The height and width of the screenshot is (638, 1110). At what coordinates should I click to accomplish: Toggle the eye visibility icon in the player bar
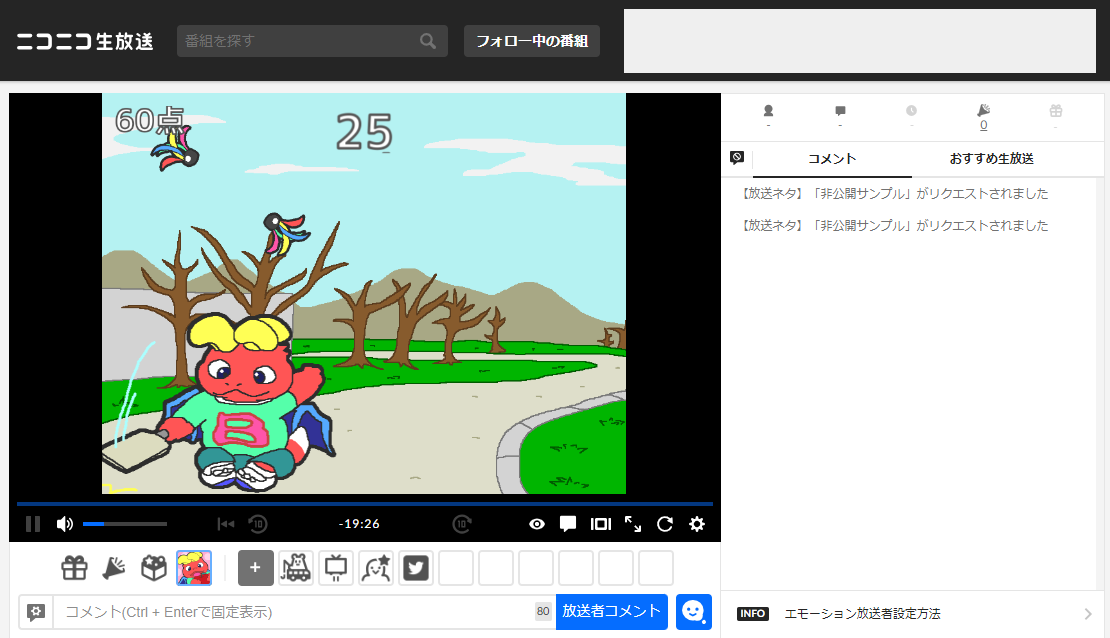pos(536,523)
